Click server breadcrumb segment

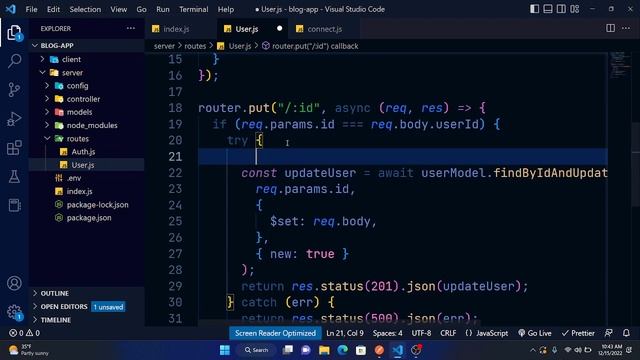[x=164, y=46]
